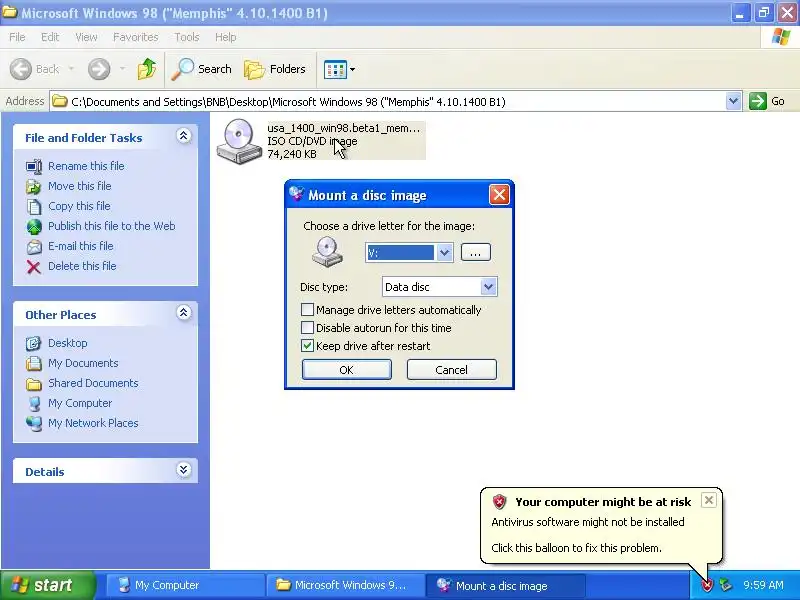
Task: Select the ISO disc image file icon
Action: pos(238,141)
